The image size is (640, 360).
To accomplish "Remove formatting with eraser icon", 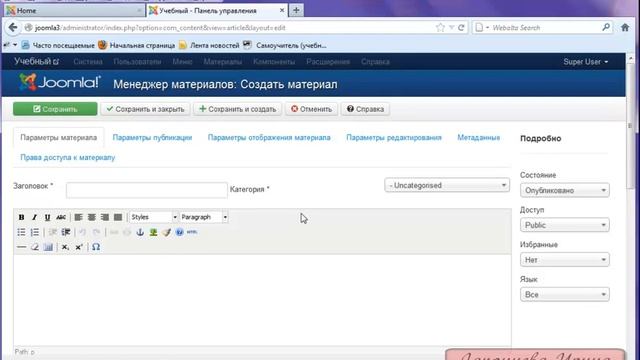I will [x=35, y=247].
